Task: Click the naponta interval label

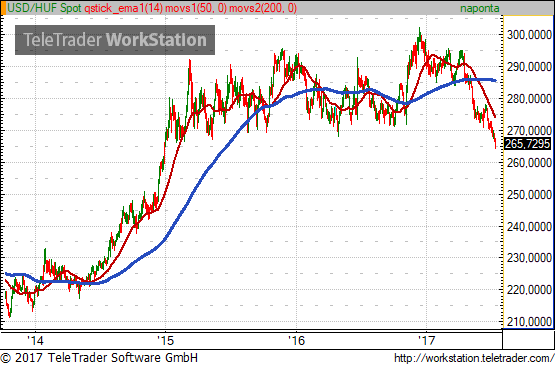Action: [x=480, y=8]
